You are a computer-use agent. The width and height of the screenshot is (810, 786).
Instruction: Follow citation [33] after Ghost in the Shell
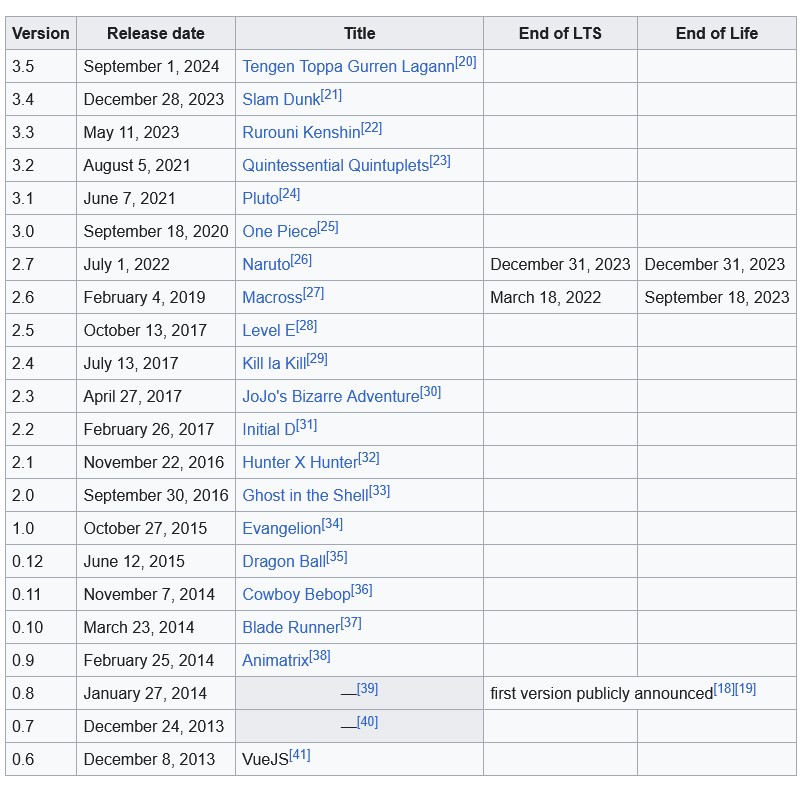pos(380,492)
